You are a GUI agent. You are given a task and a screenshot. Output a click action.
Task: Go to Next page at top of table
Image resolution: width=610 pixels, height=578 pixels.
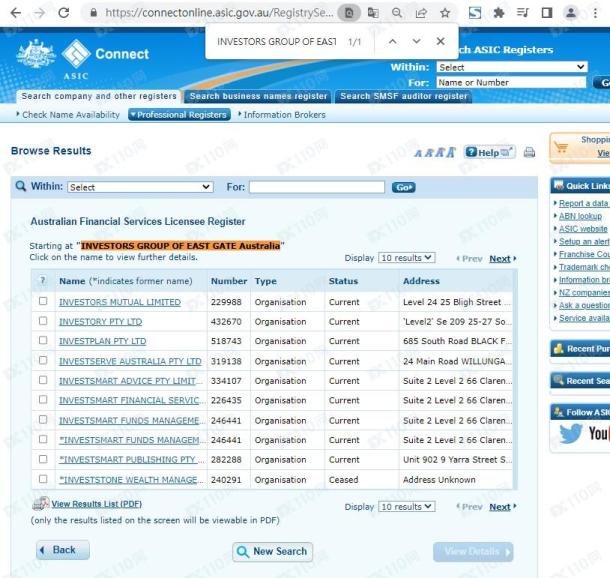pos(500,259)
